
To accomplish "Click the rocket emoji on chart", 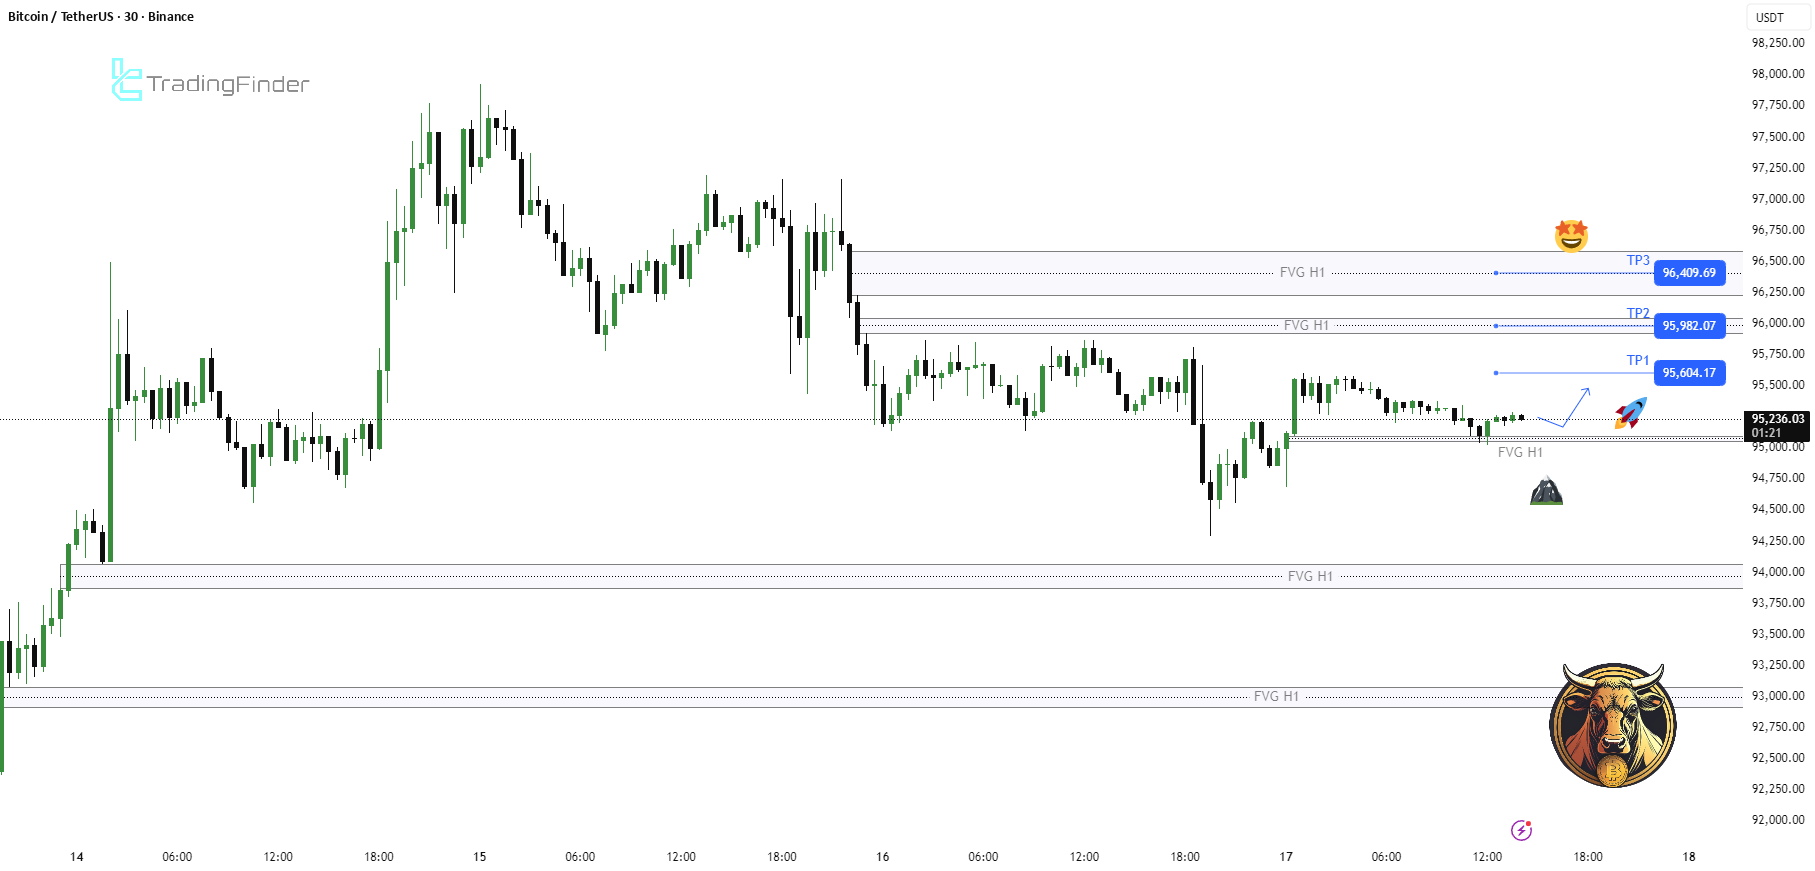I will (x=1631, y=413).
